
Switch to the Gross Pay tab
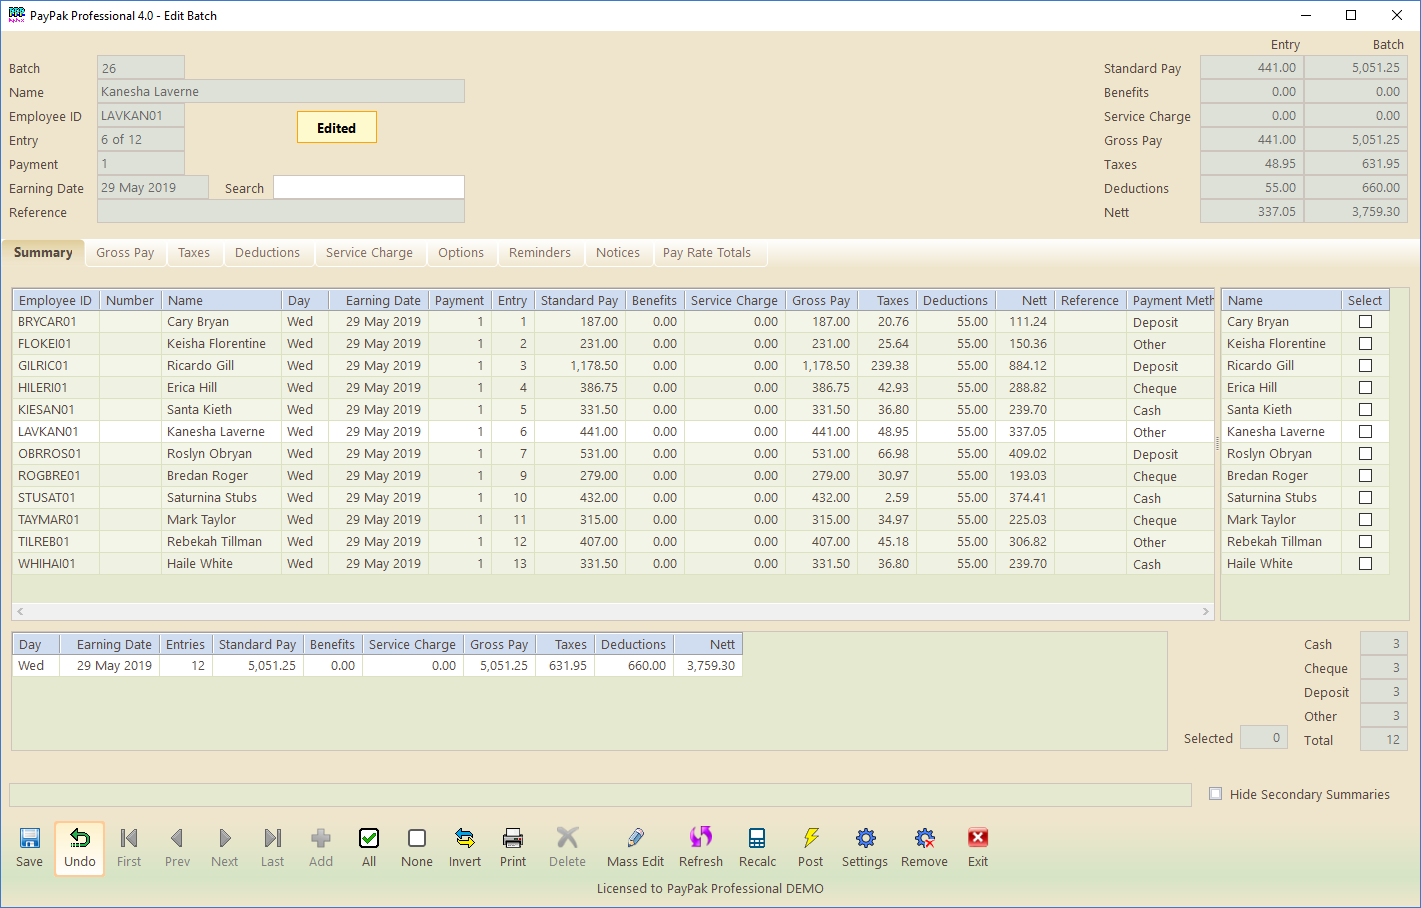point(125,253)
